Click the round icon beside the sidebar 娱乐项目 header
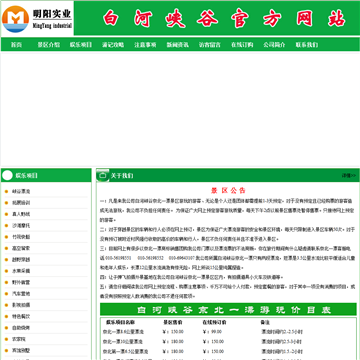Screen dimensions: 360x360 tap(7, 175)
